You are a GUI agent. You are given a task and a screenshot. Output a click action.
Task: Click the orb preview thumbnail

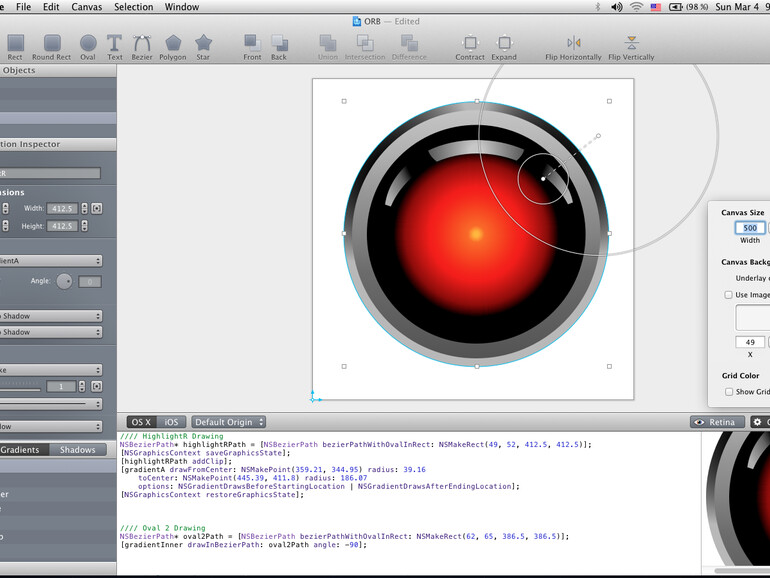tap(736, 499)
